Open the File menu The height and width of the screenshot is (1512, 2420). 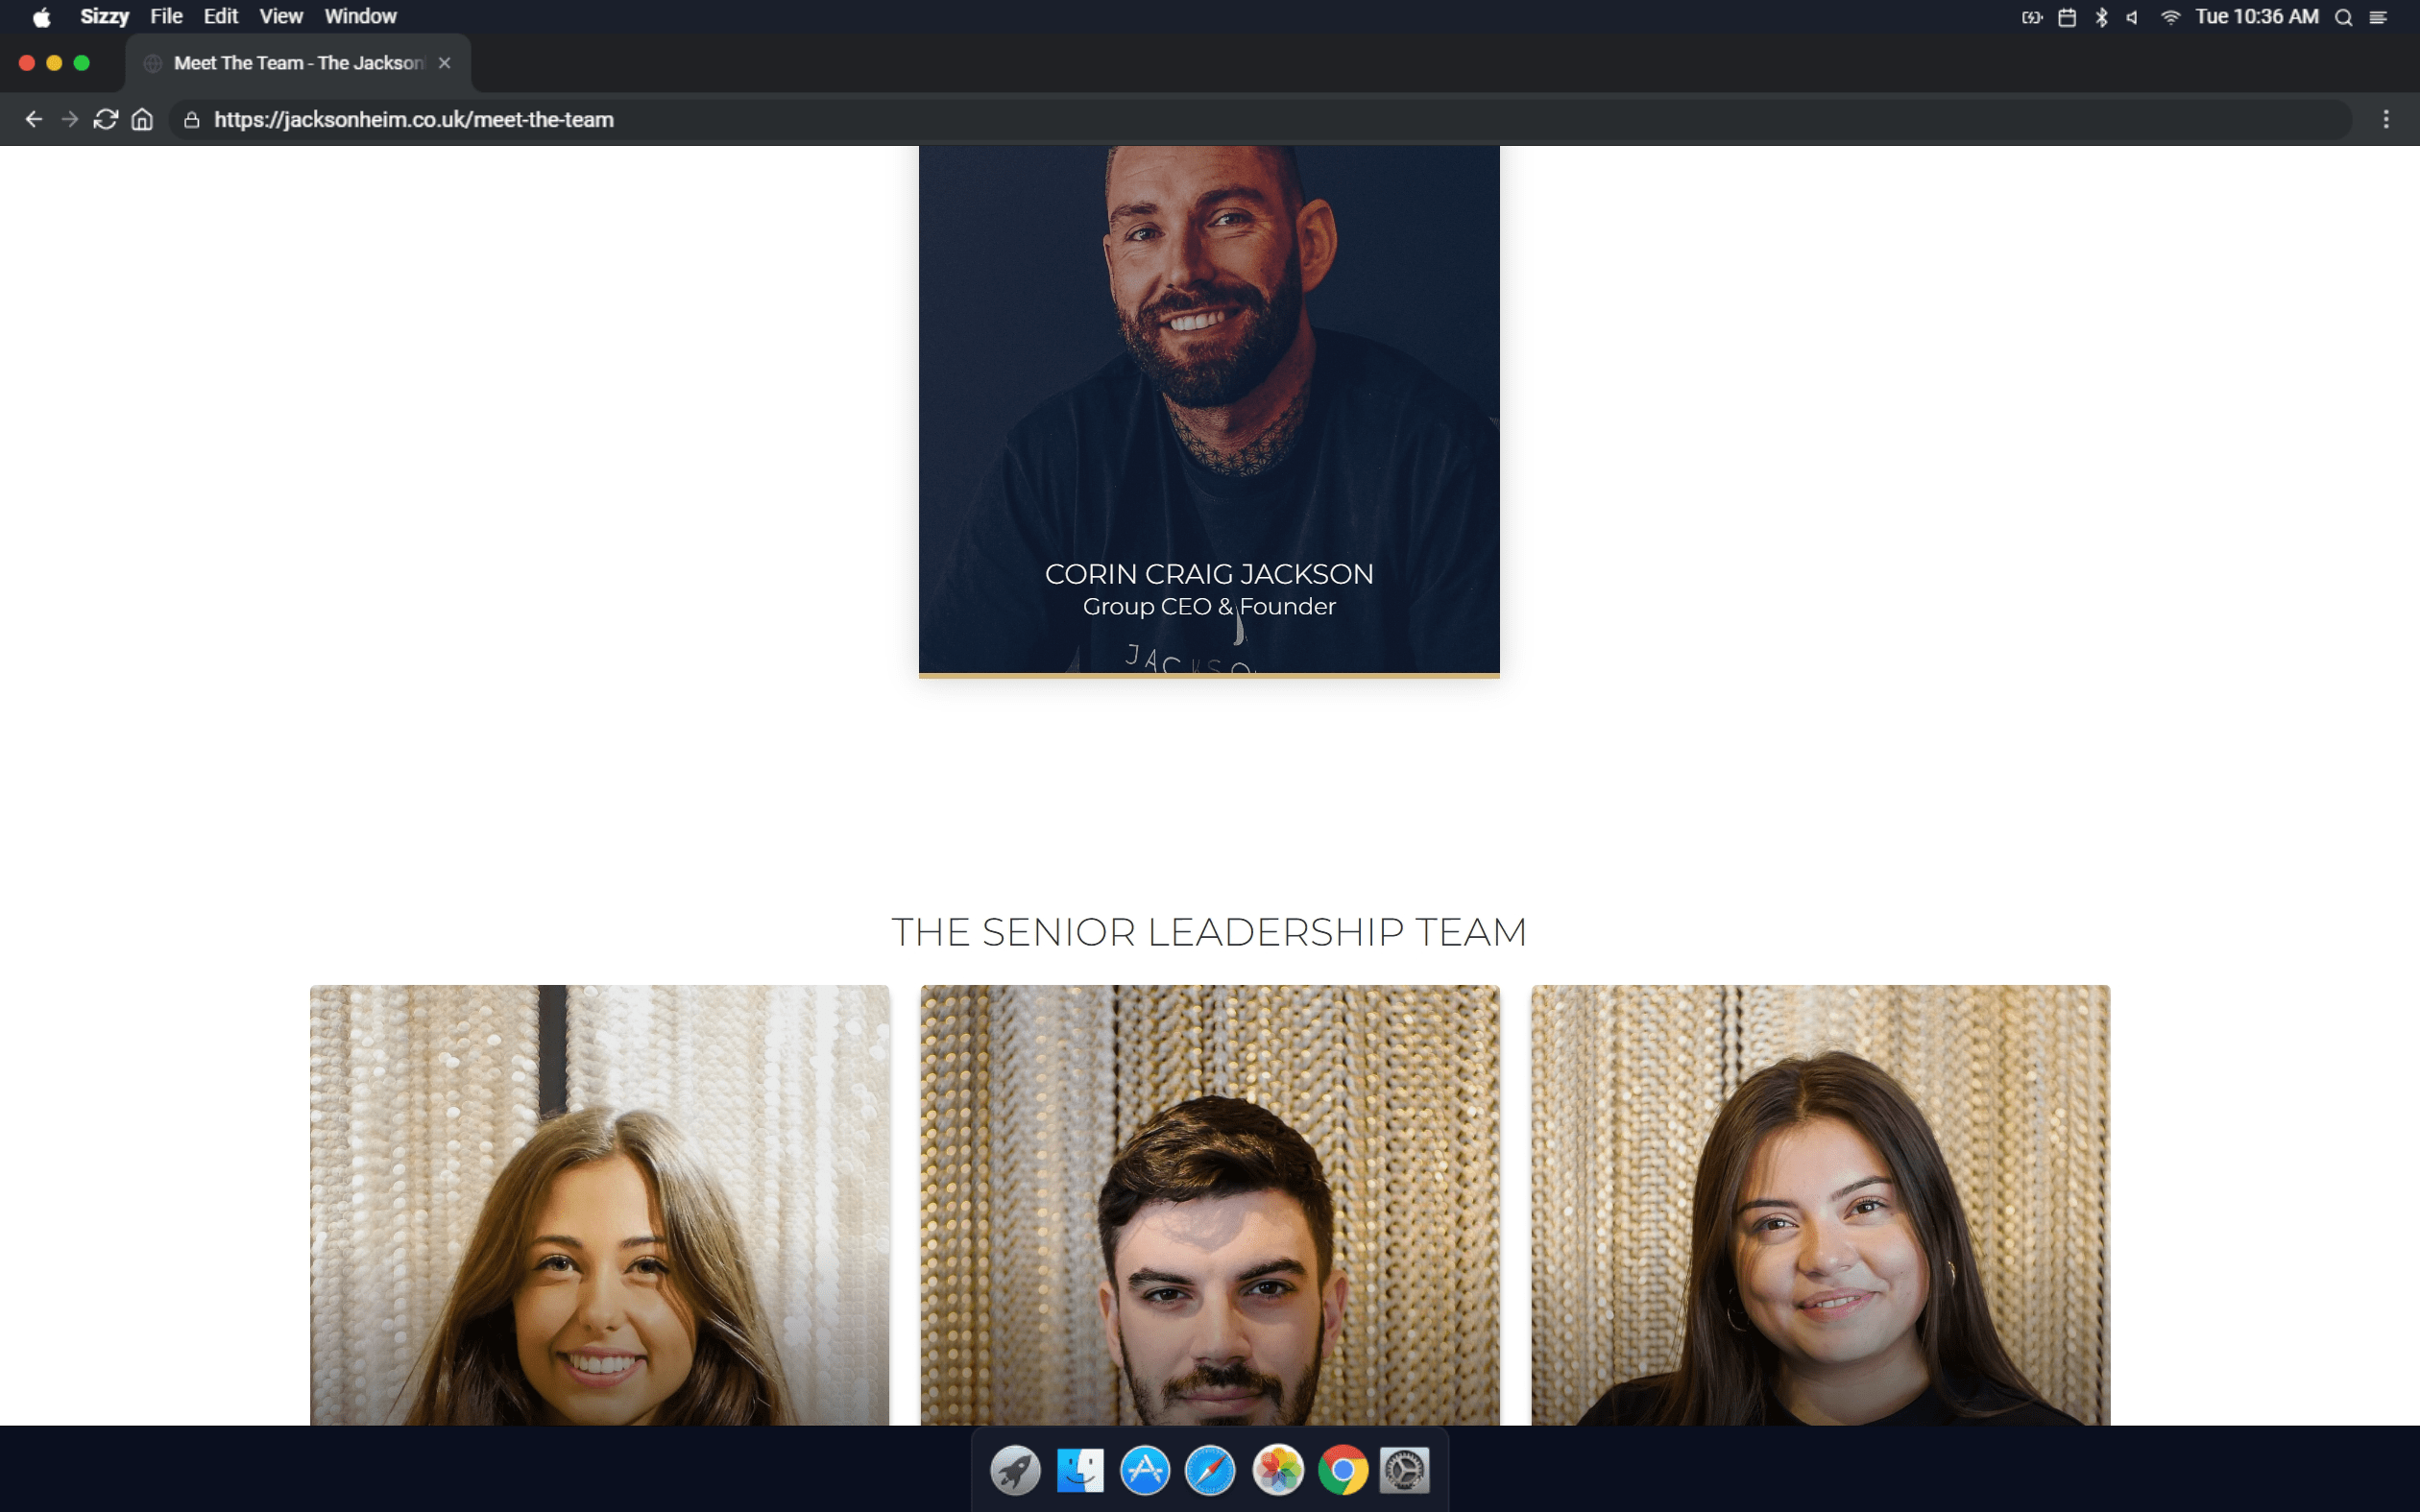pos(166,17)
